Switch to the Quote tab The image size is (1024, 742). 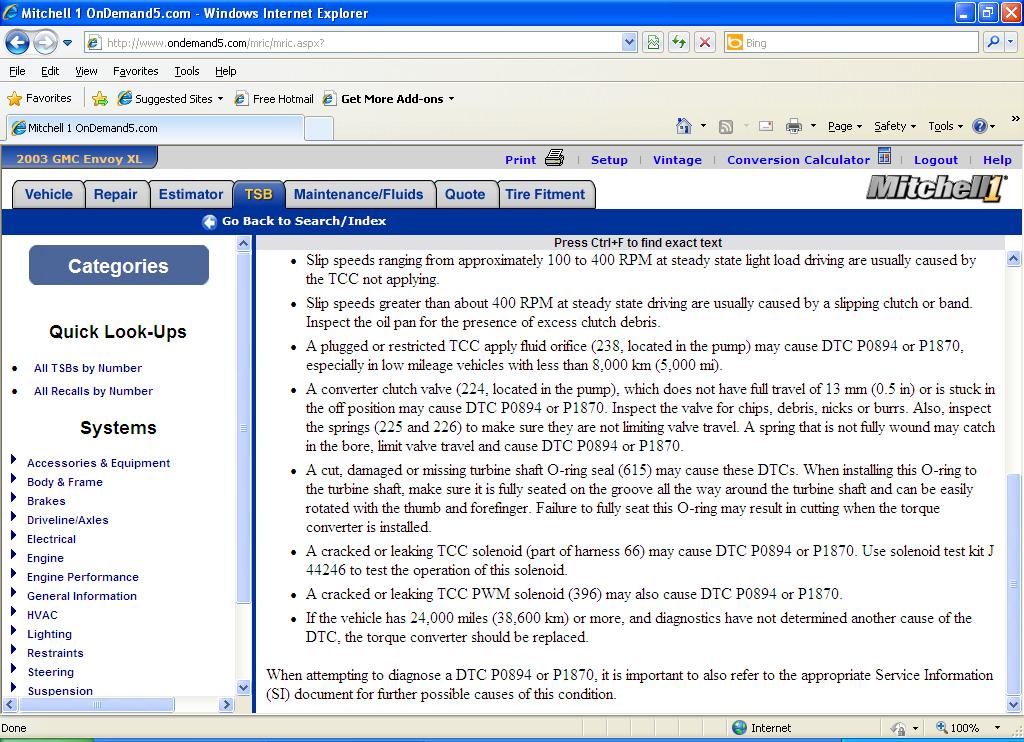(x=465, y=195)
